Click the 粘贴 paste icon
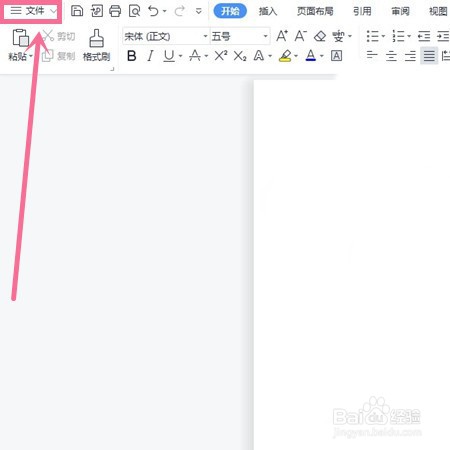 click(x=21, y=37)
